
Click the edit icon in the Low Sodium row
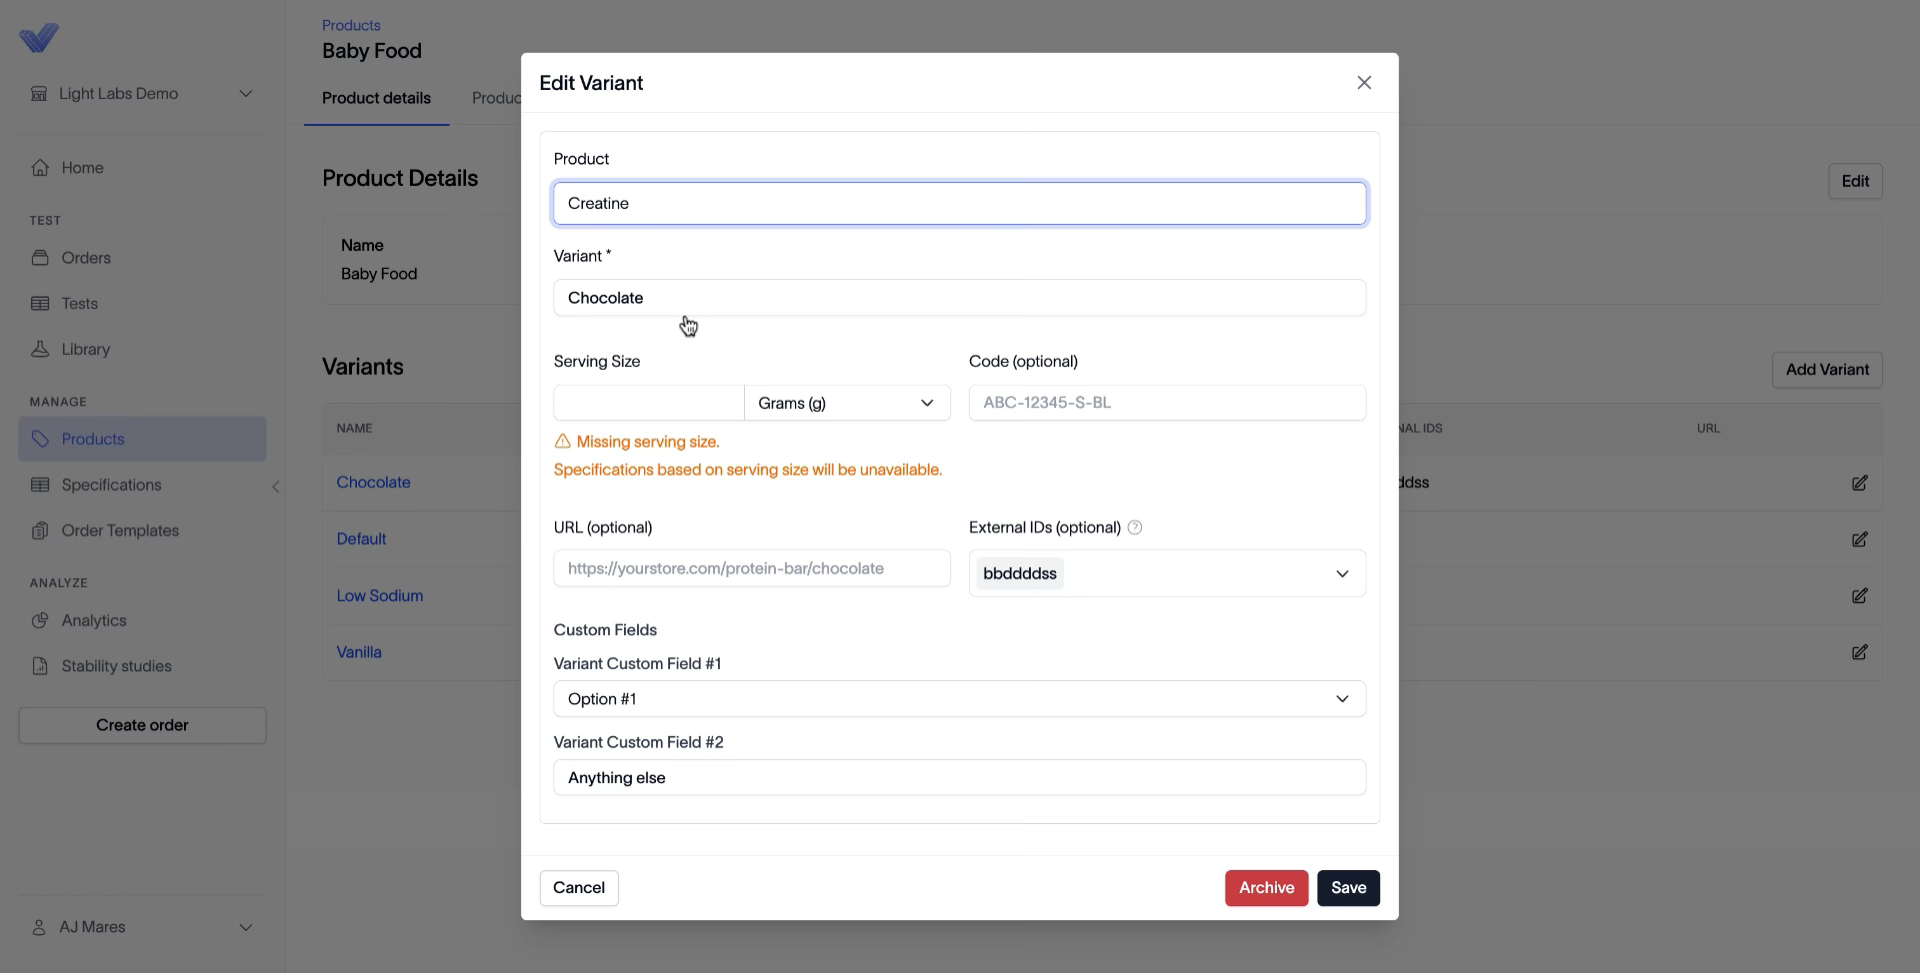point(1859,596)
